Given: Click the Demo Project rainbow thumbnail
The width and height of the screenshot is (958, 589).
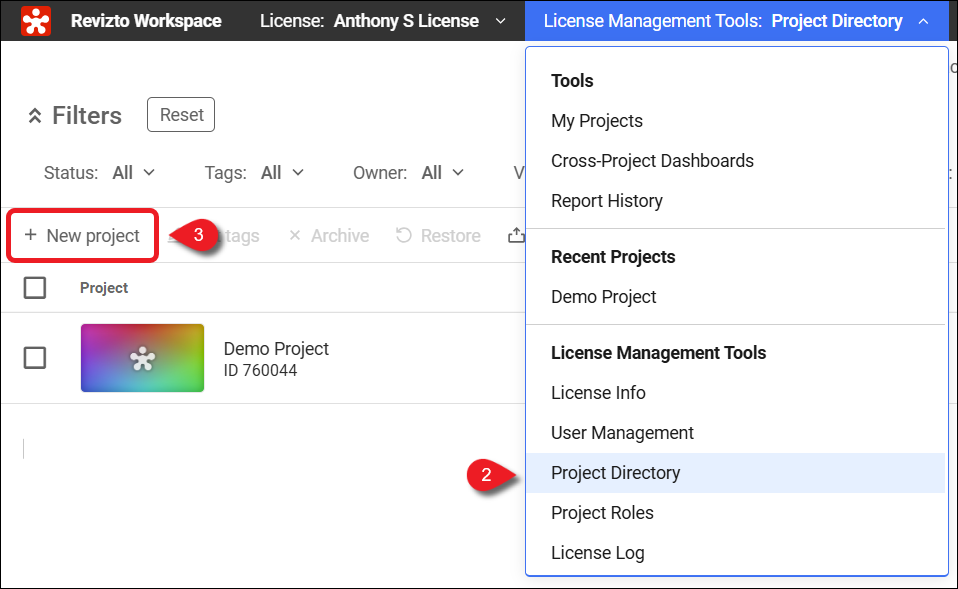Looking at the screenshot, I should coord(142,358).
